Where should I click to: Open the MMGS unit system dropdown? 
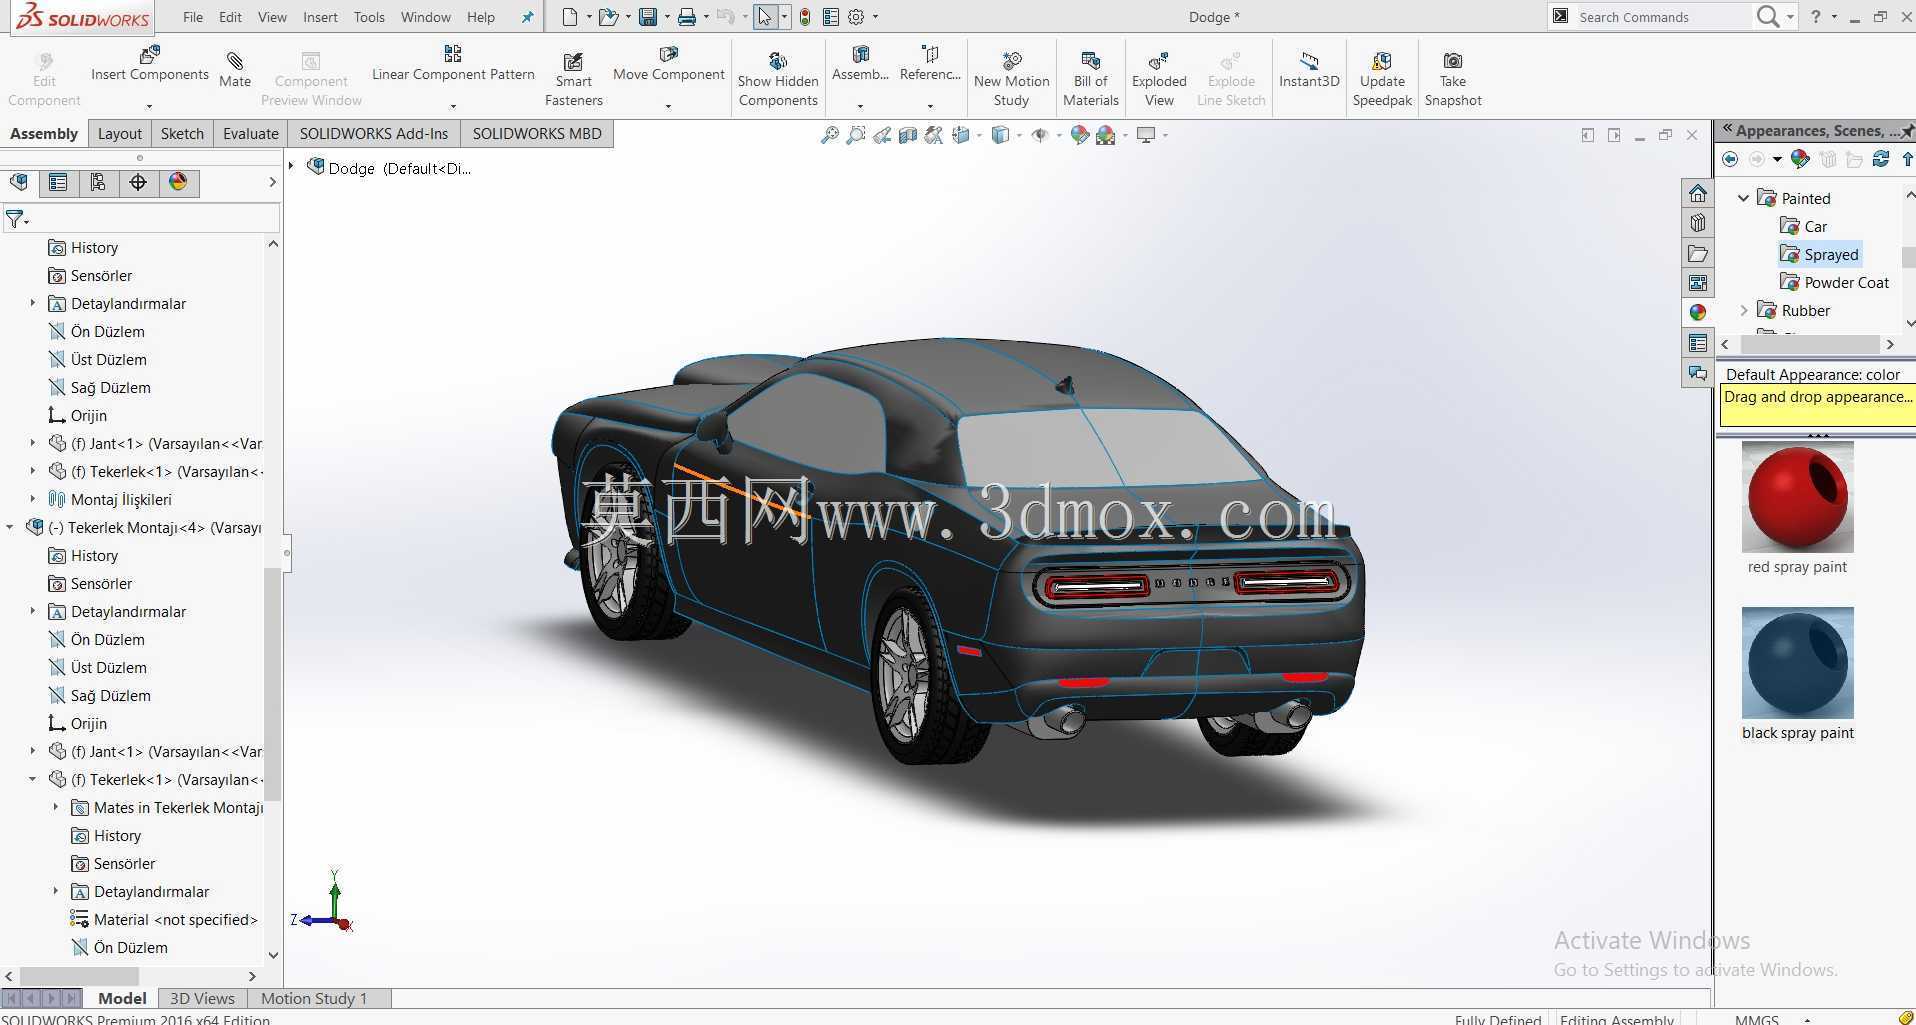point(1807,1019)
